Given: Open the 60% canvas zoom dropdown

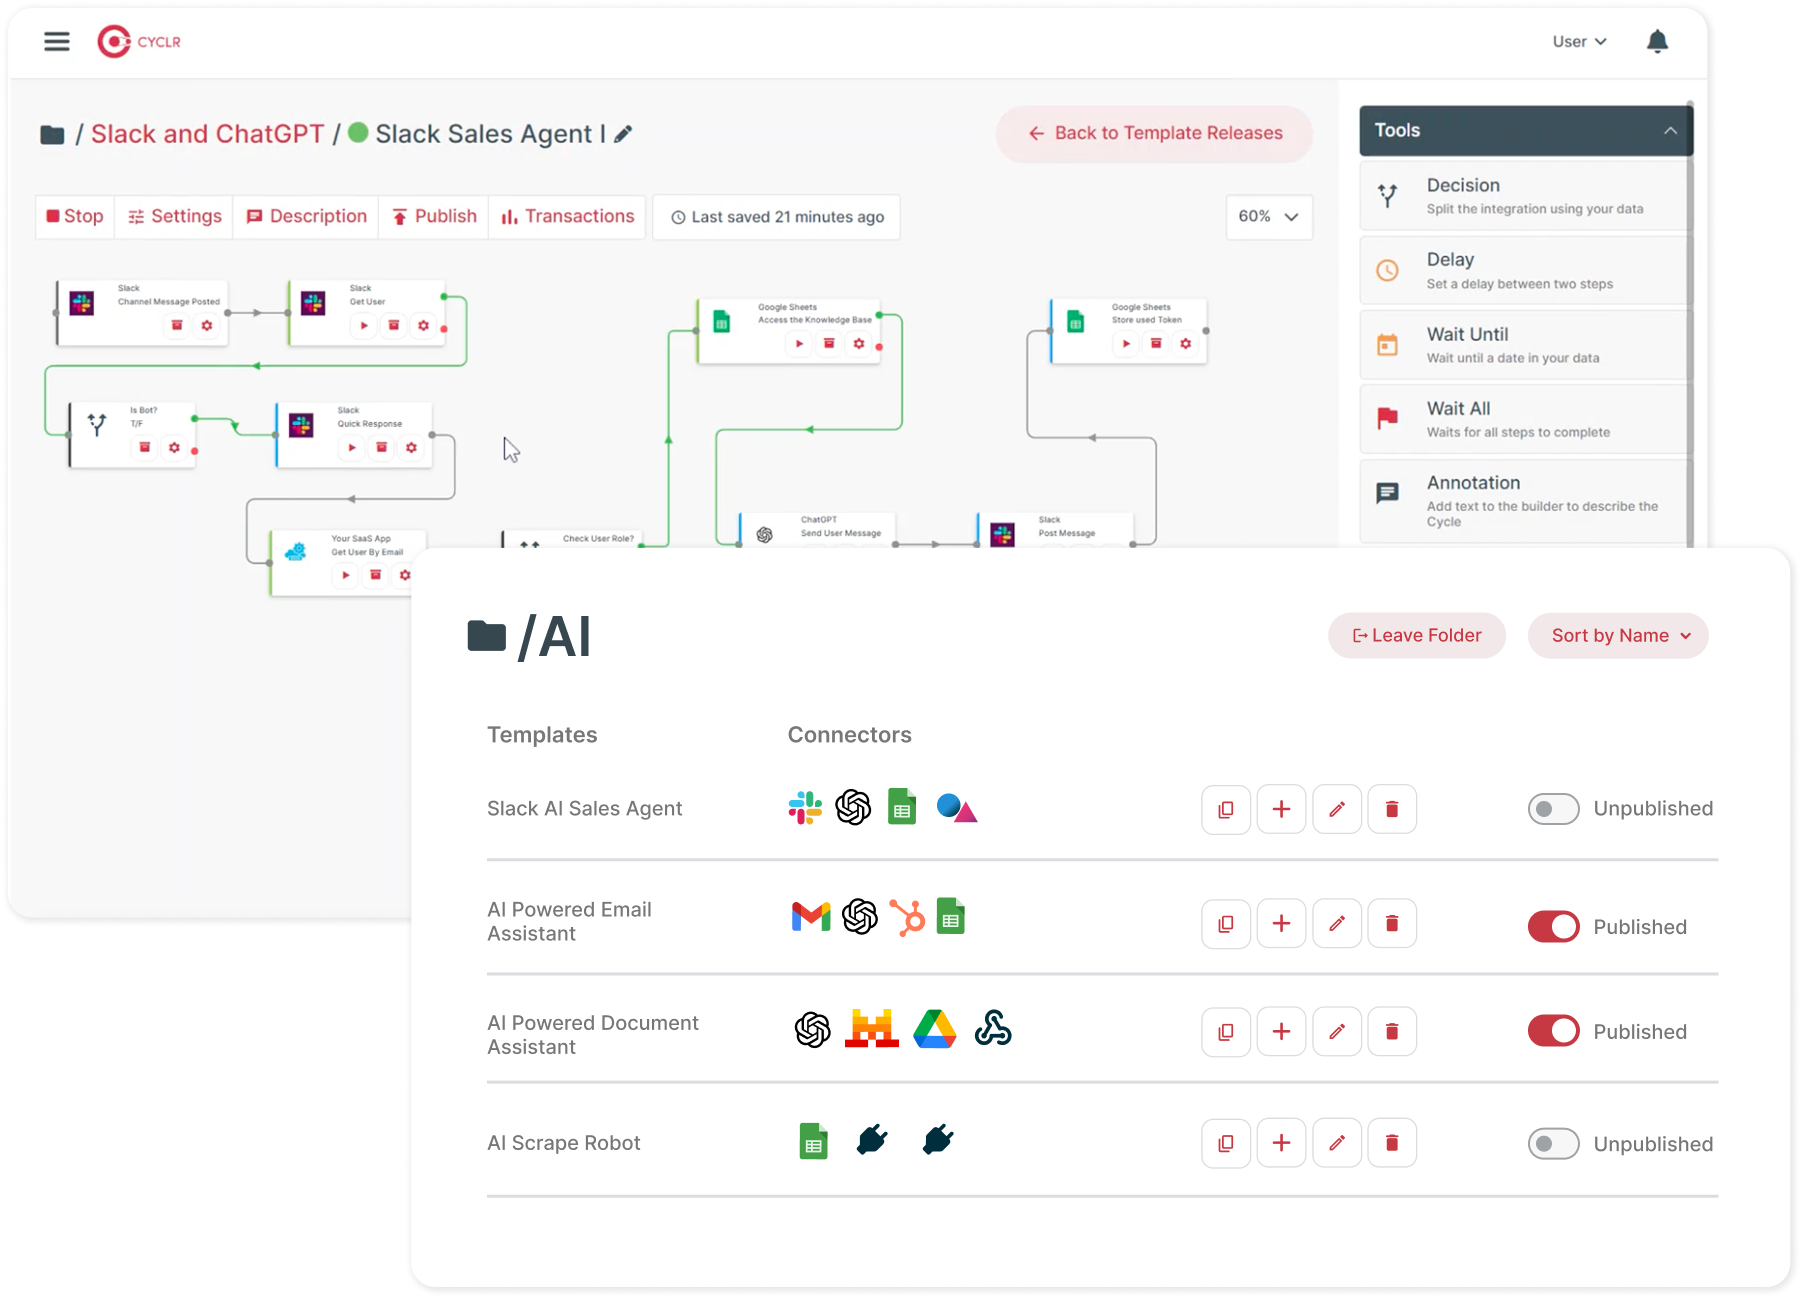Looking at the screenshot, I should tap(1268, 217).
